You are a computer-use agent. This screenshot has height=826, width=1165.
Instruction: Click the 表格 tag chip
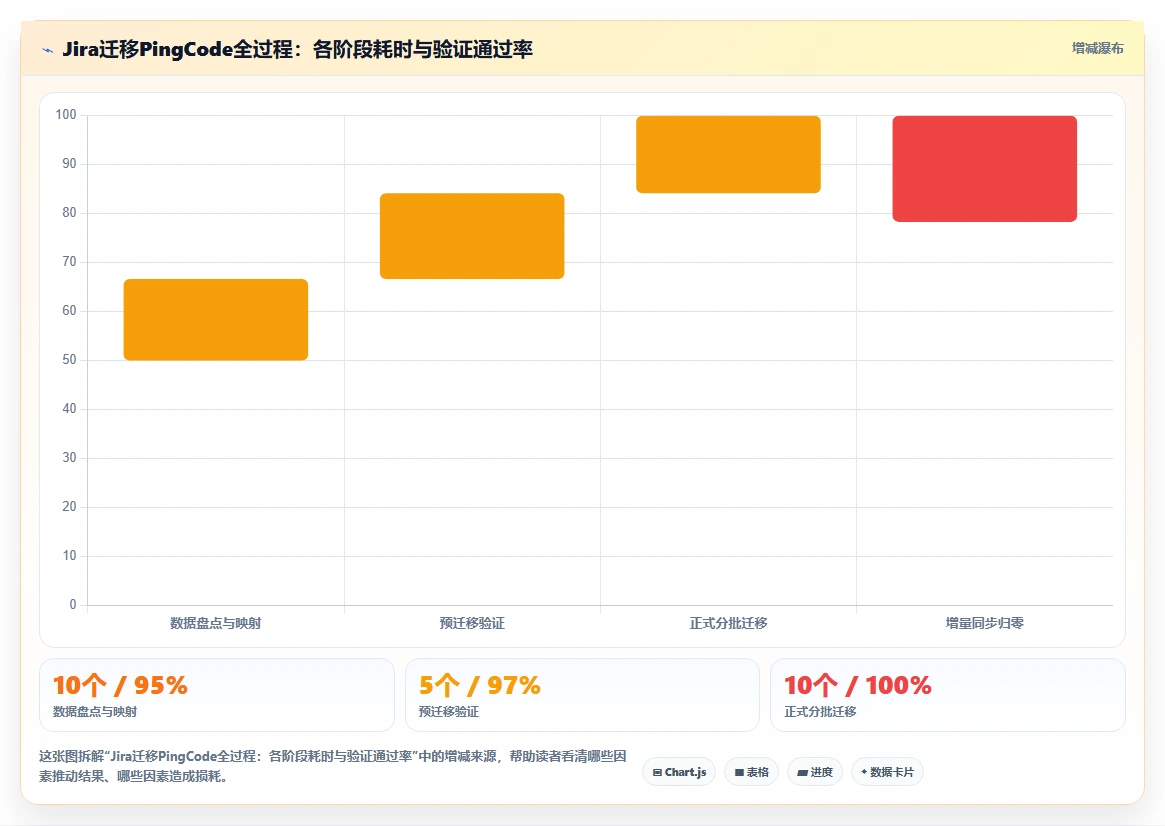pos(751,772)
